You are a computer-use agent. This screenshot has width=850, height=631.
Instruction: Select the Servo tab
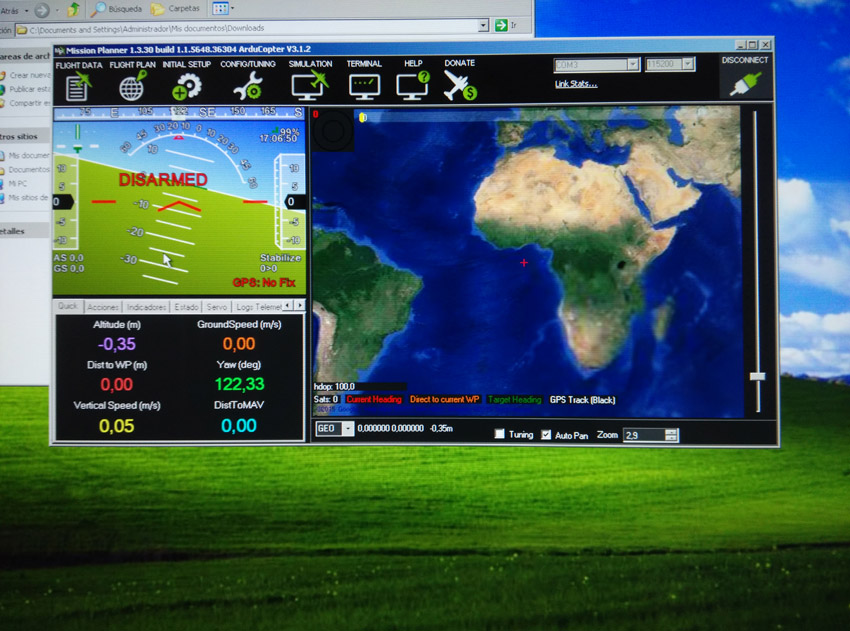pos(215,306)
